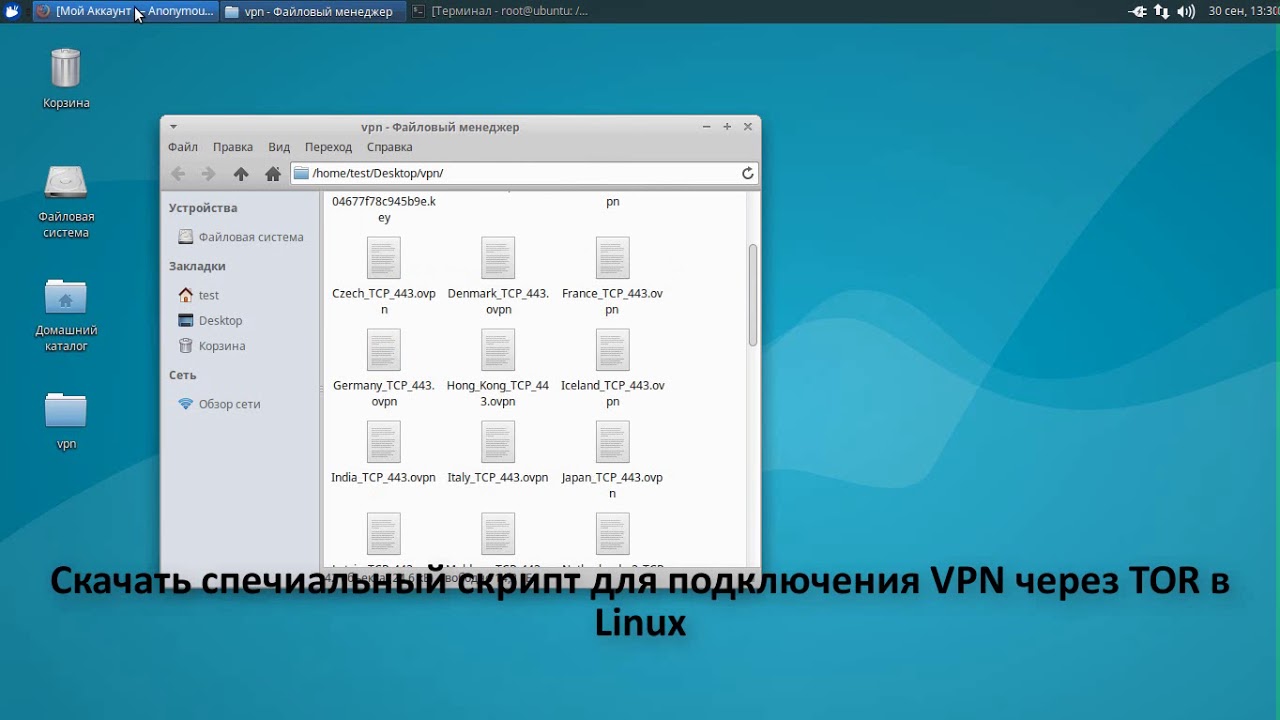Click the volume icon in system tray
The width and height of the screenshot is (1280, 720).
point(1186,11)
